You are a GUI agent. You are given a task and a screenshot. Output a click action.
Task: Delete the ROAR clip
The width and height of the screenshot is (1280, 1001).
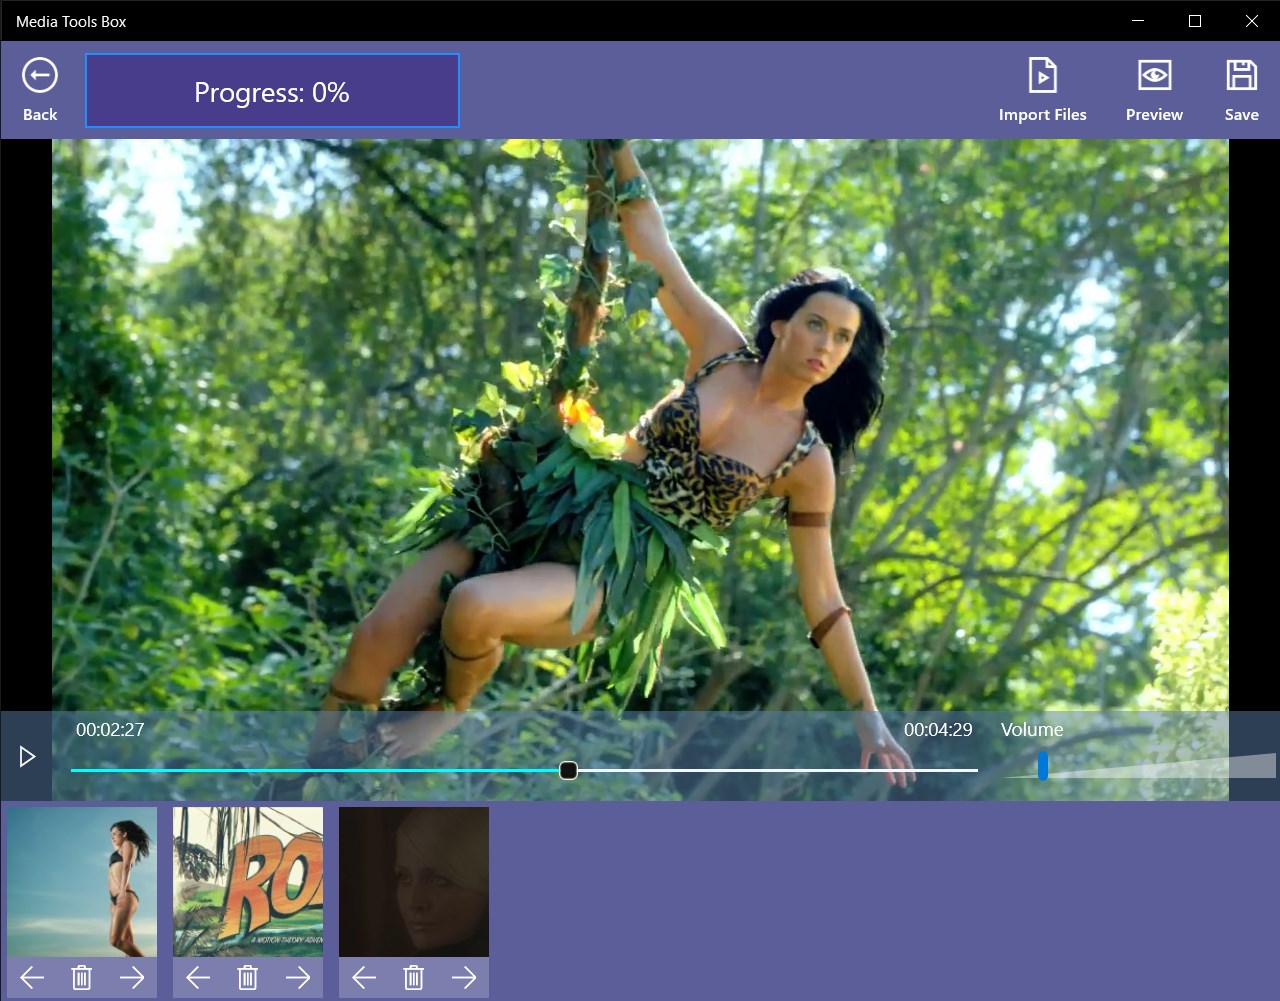pyautogui.click(x=248, y=978)
